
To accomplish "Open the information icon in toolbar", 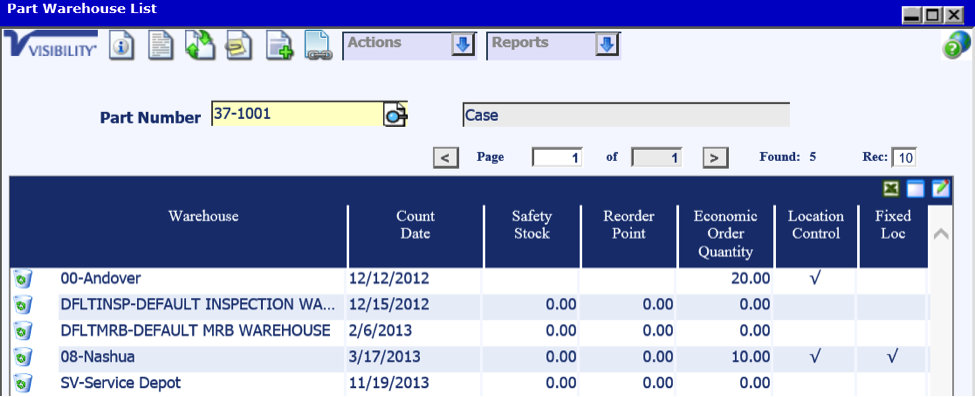I will click(x=121, y=45).
